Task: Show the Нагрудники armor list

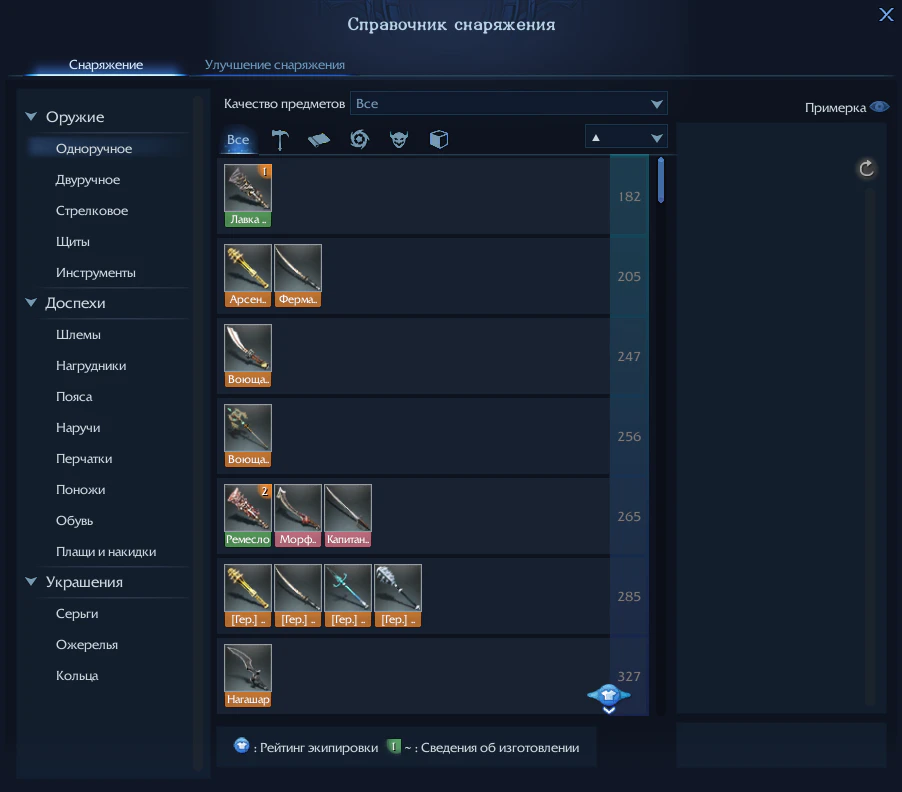Action: click(91, 366)
